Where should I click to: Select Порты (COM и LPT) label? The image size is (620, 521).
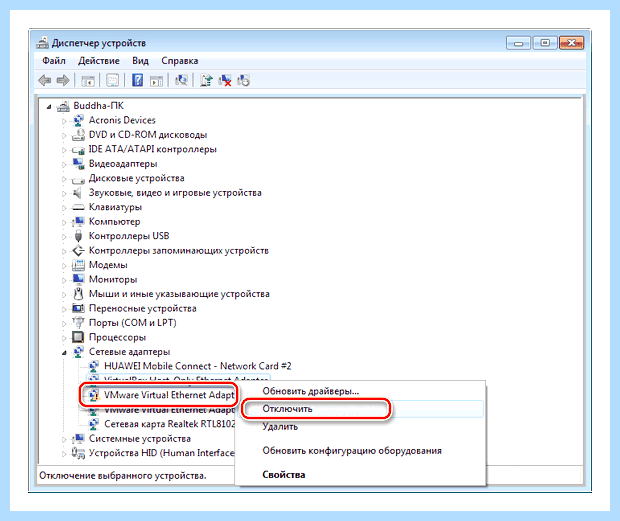pos(132,323)
